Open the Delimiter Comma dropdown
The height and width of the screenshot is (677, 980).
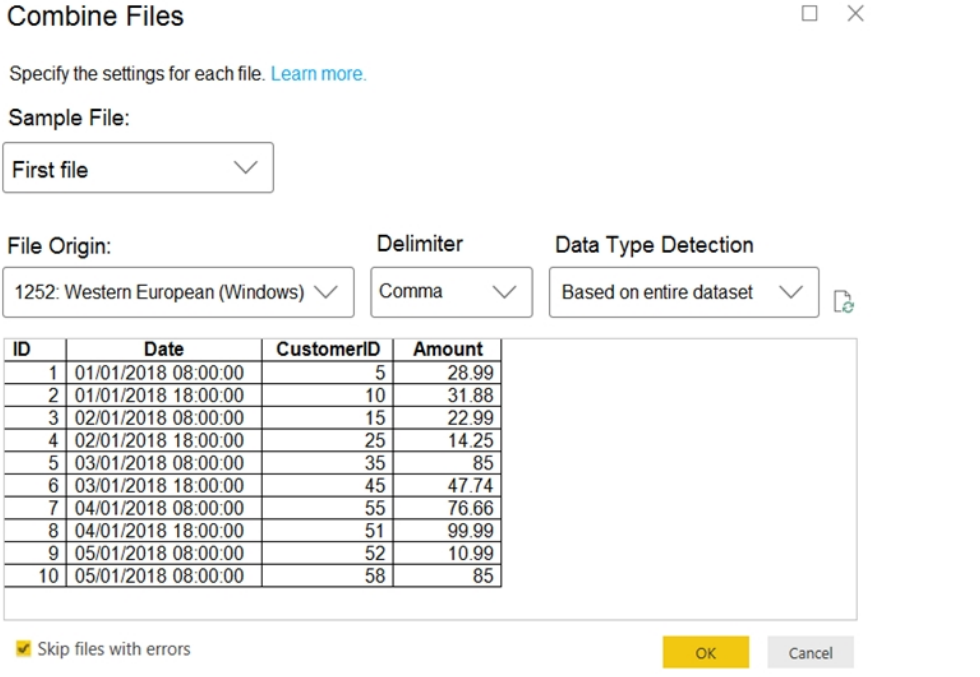point(451,292)
